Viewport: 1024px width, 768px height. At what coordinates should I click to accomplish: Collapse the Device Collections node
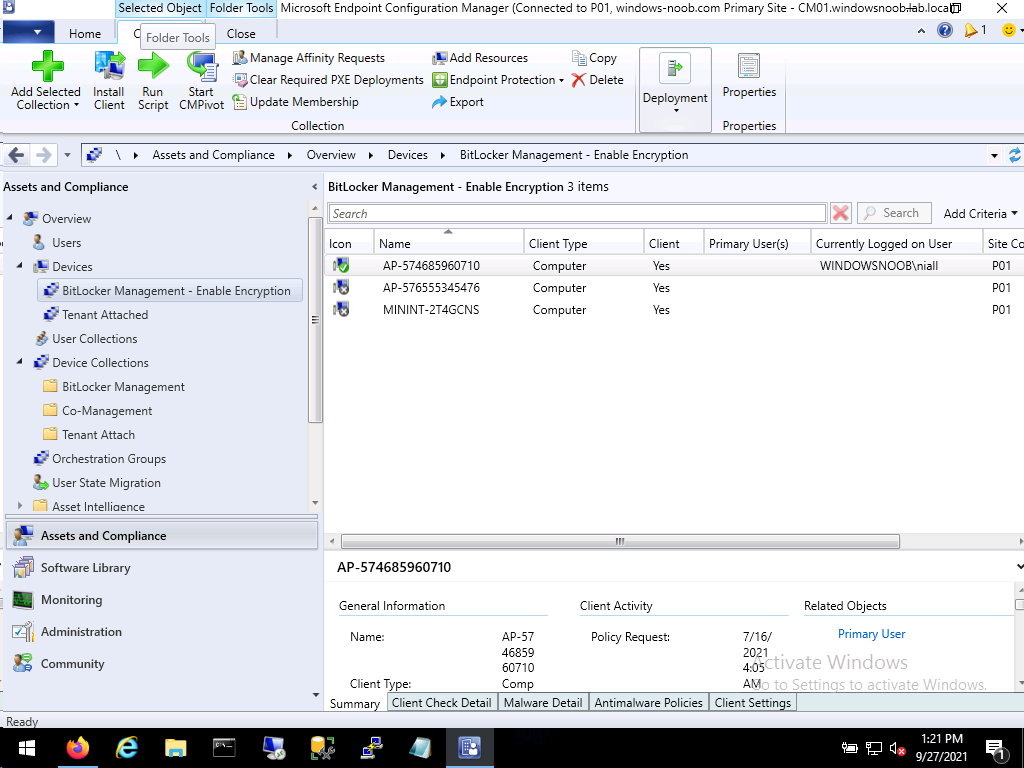coord(20,361)
